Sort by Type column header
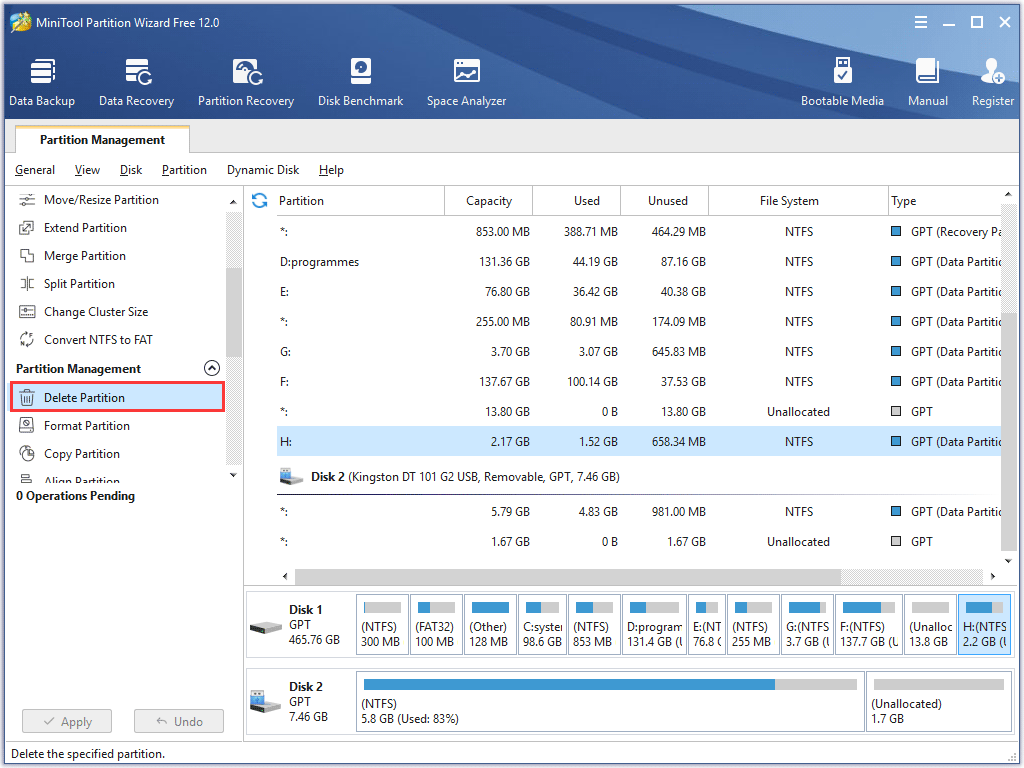The width and height of the screenshot is (1024, 768). tap(944, 200)
